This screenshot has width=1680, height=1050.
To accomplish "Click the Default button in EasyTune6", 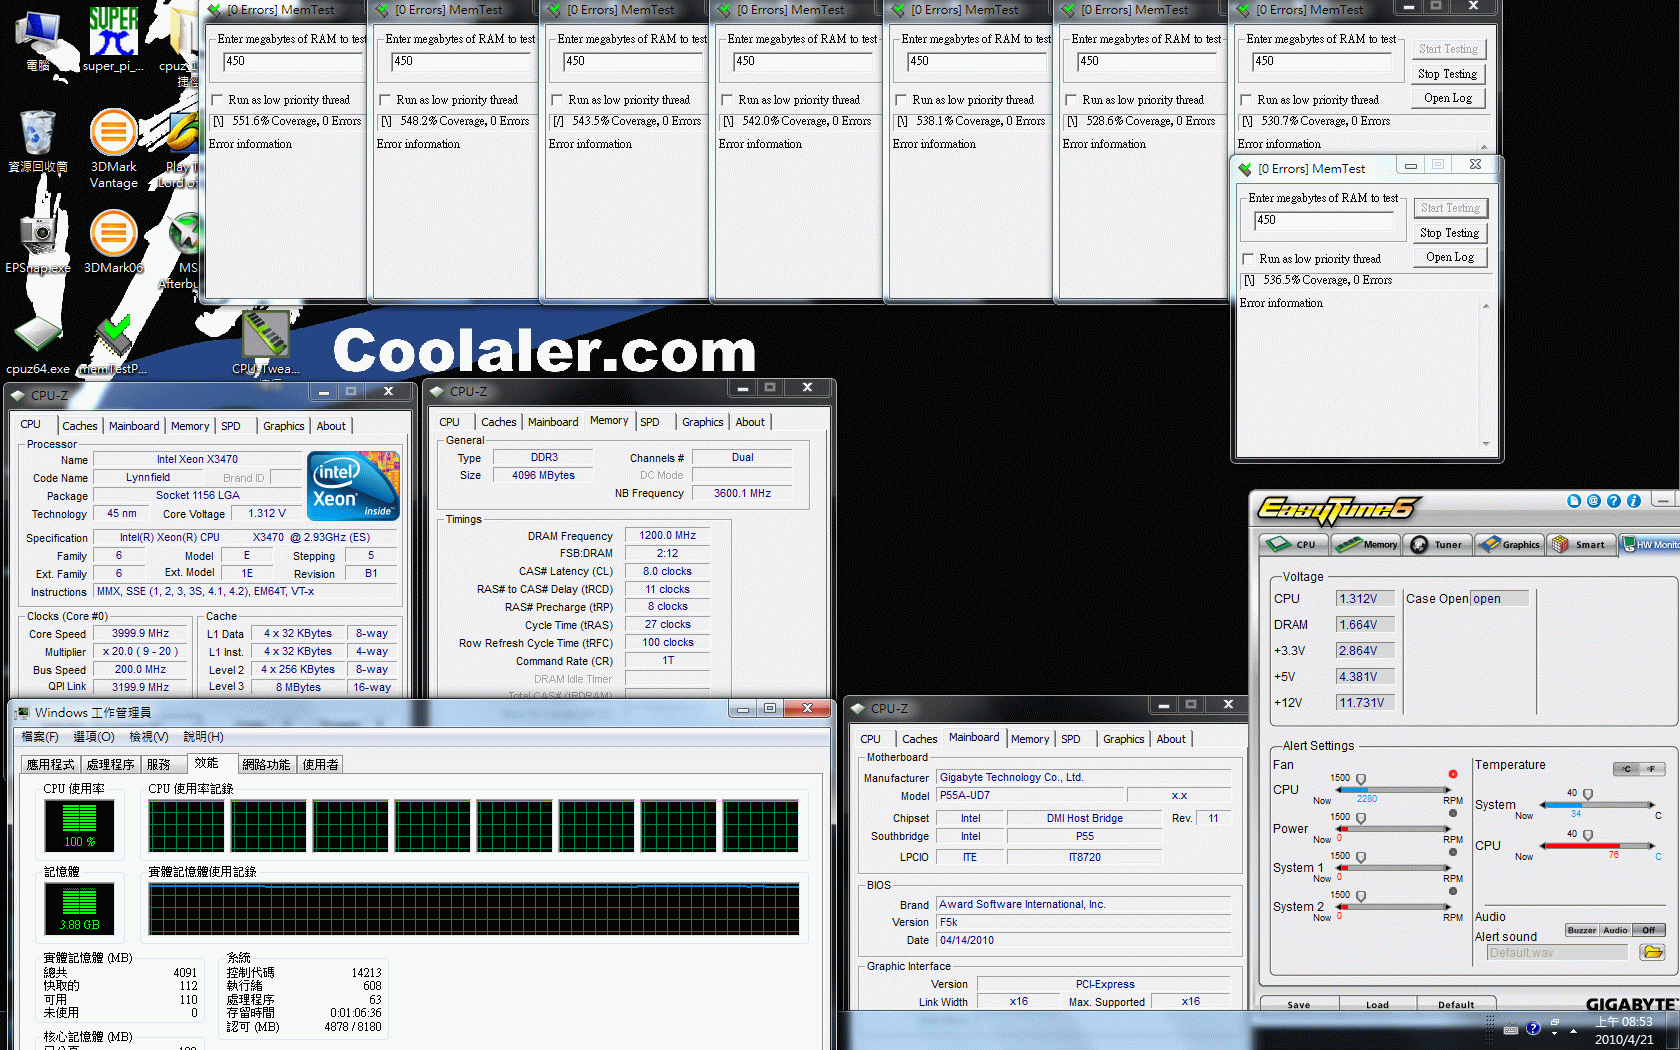I will pyautogui.click(x=1456, y=1004).
